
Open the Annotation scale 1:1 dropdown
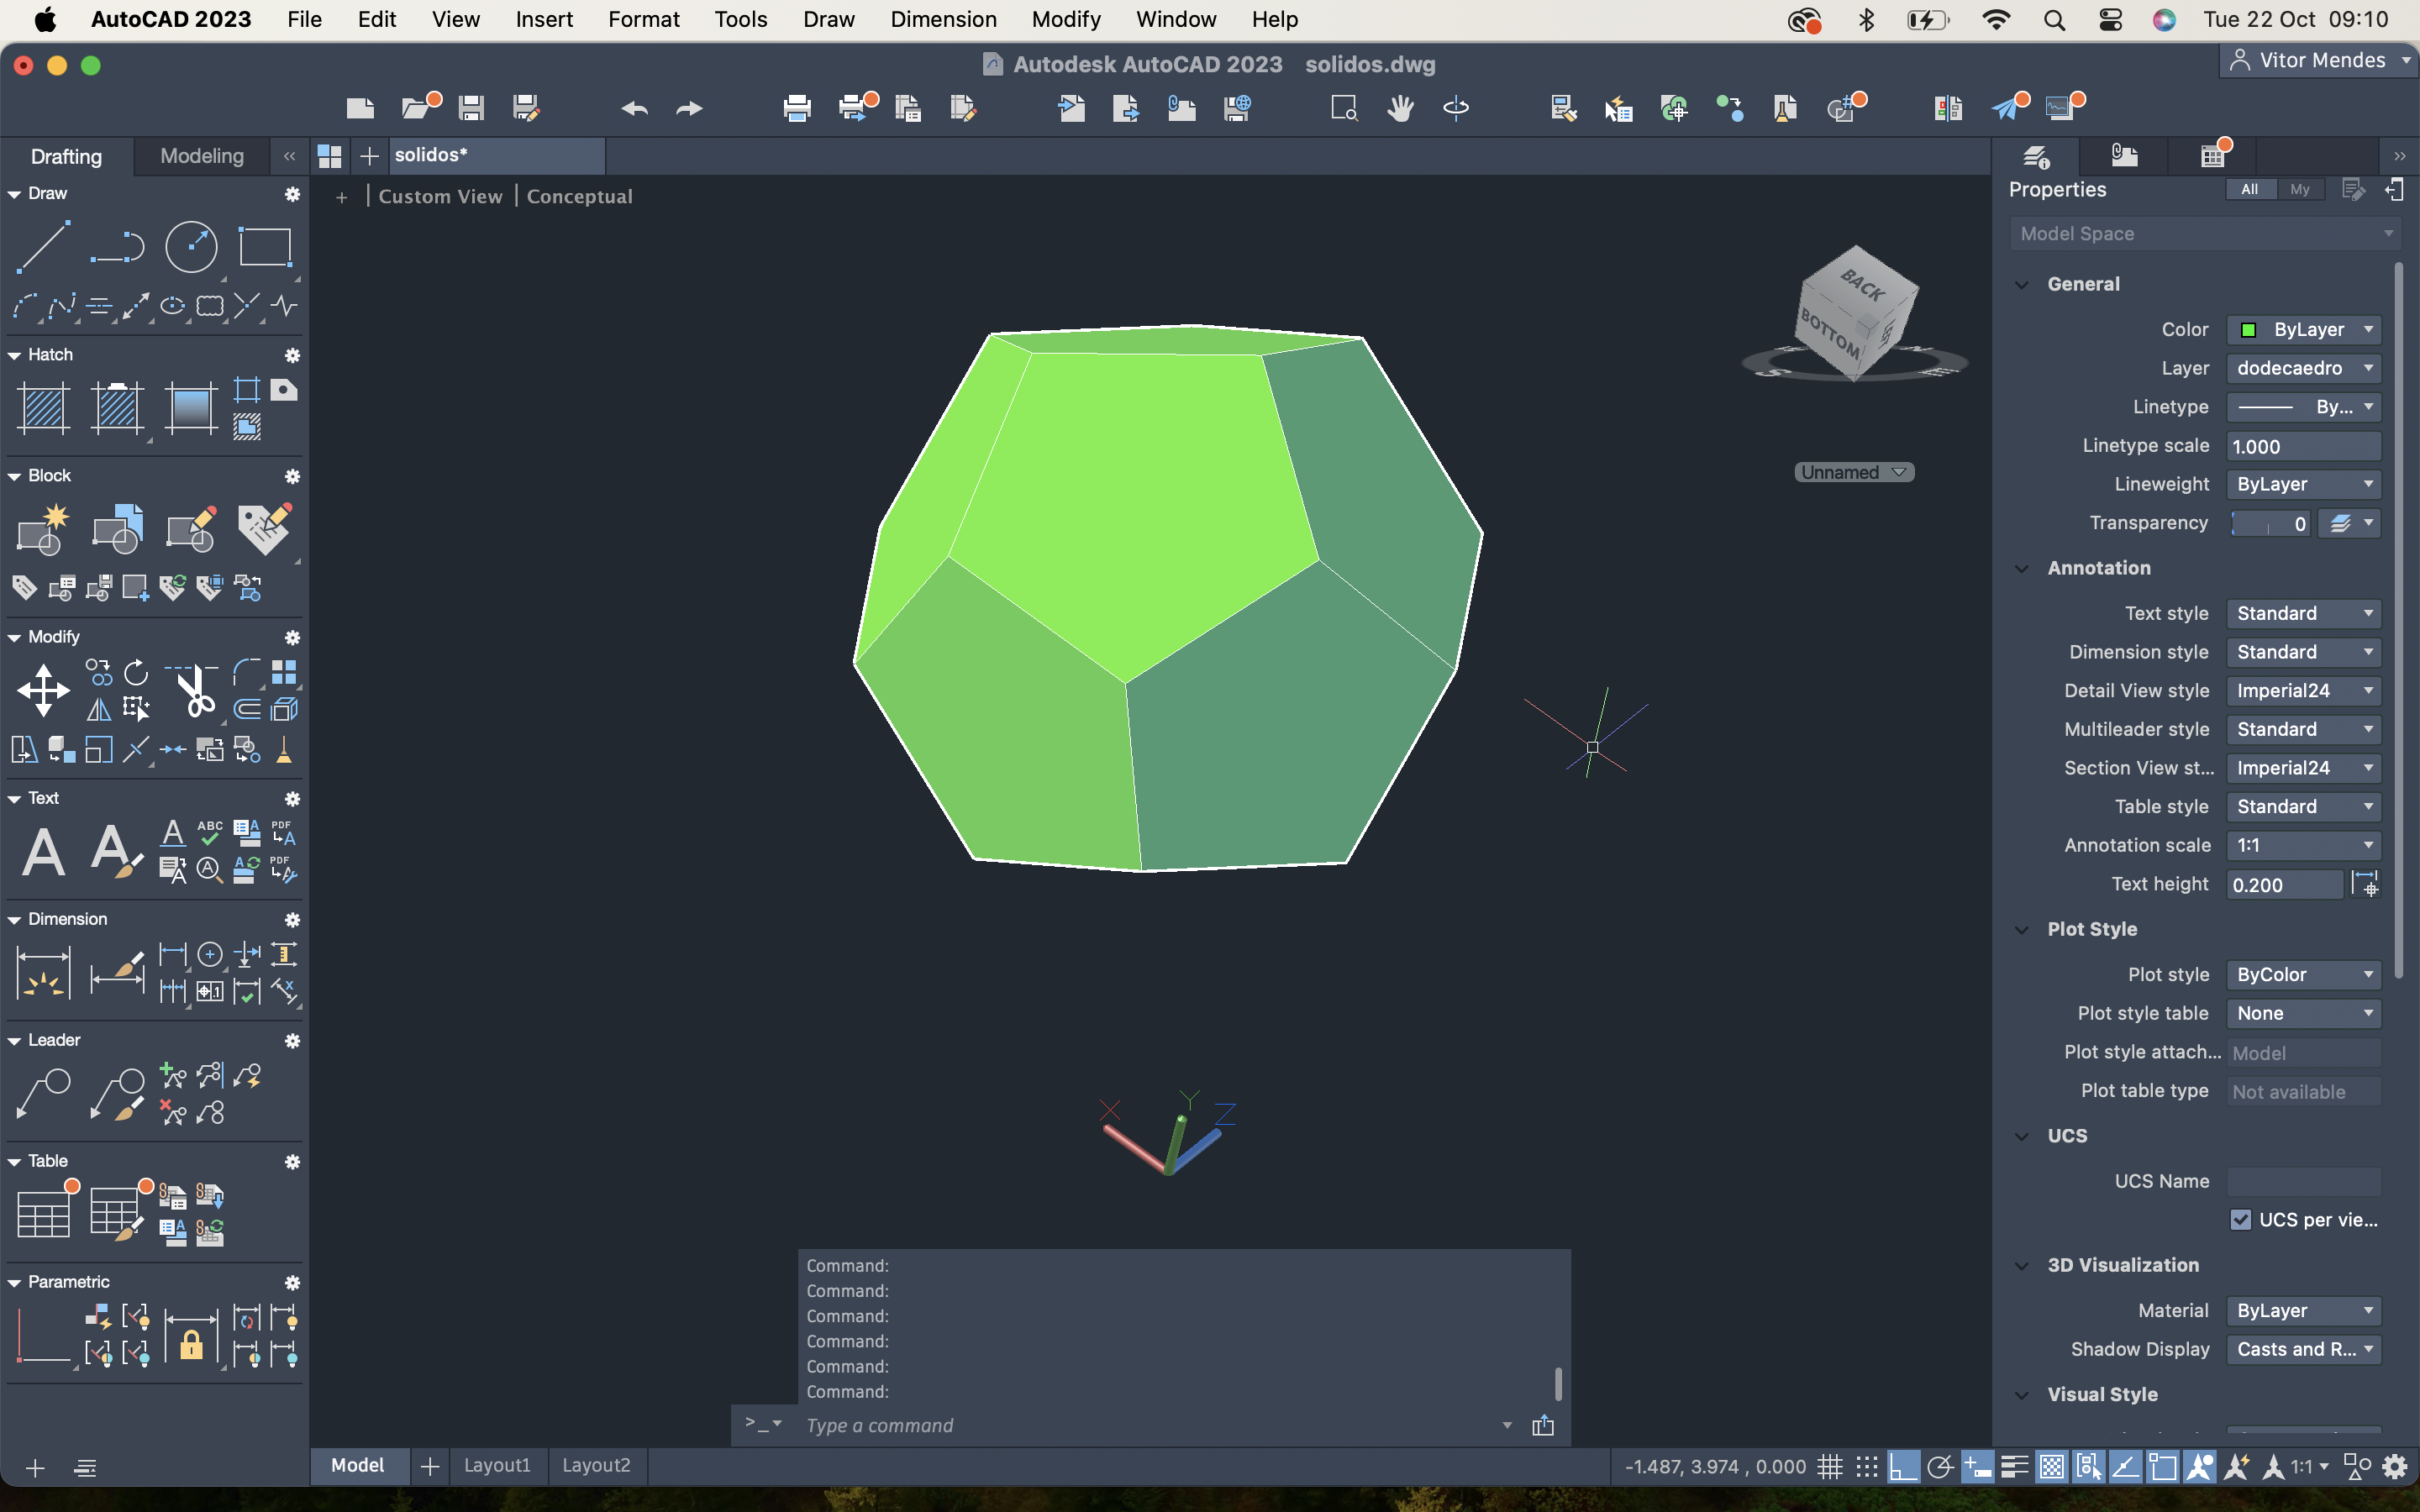click(x=2303, y=845)
